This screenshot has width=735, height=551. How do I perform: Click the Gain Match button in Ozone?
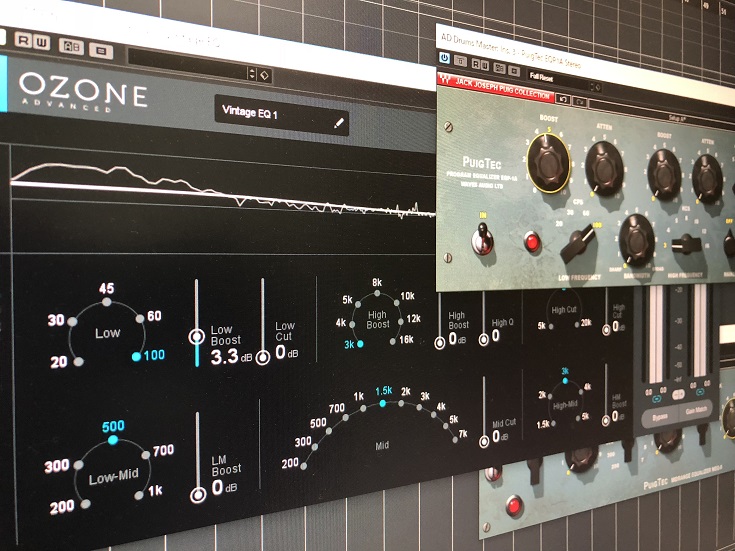point(696,410)
